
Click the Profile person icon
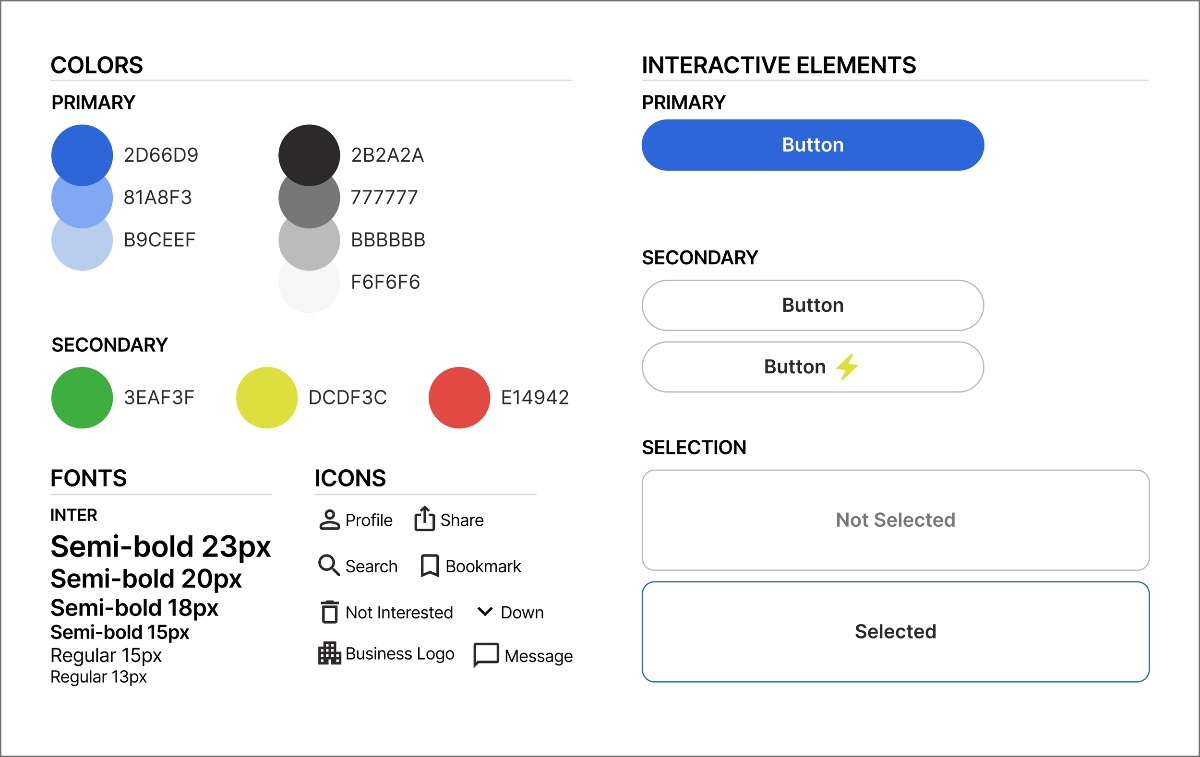point(329,520)
